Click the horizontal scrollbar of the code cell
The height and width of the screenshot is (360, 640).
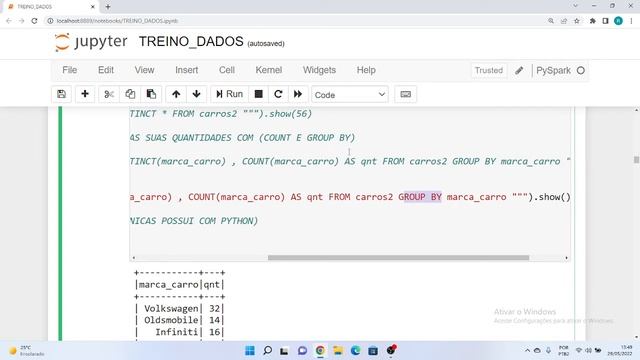(x=398, y=258)
